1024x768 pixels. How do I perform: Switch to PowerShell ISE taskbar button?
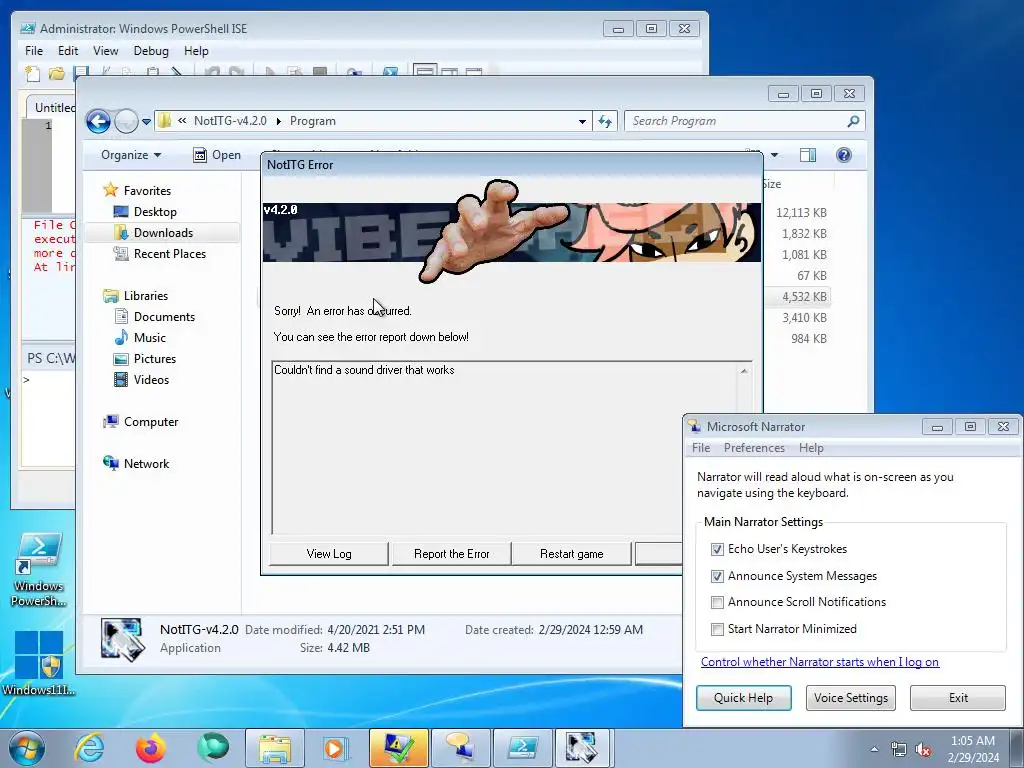pyautogui.click(x=522, y=748)
